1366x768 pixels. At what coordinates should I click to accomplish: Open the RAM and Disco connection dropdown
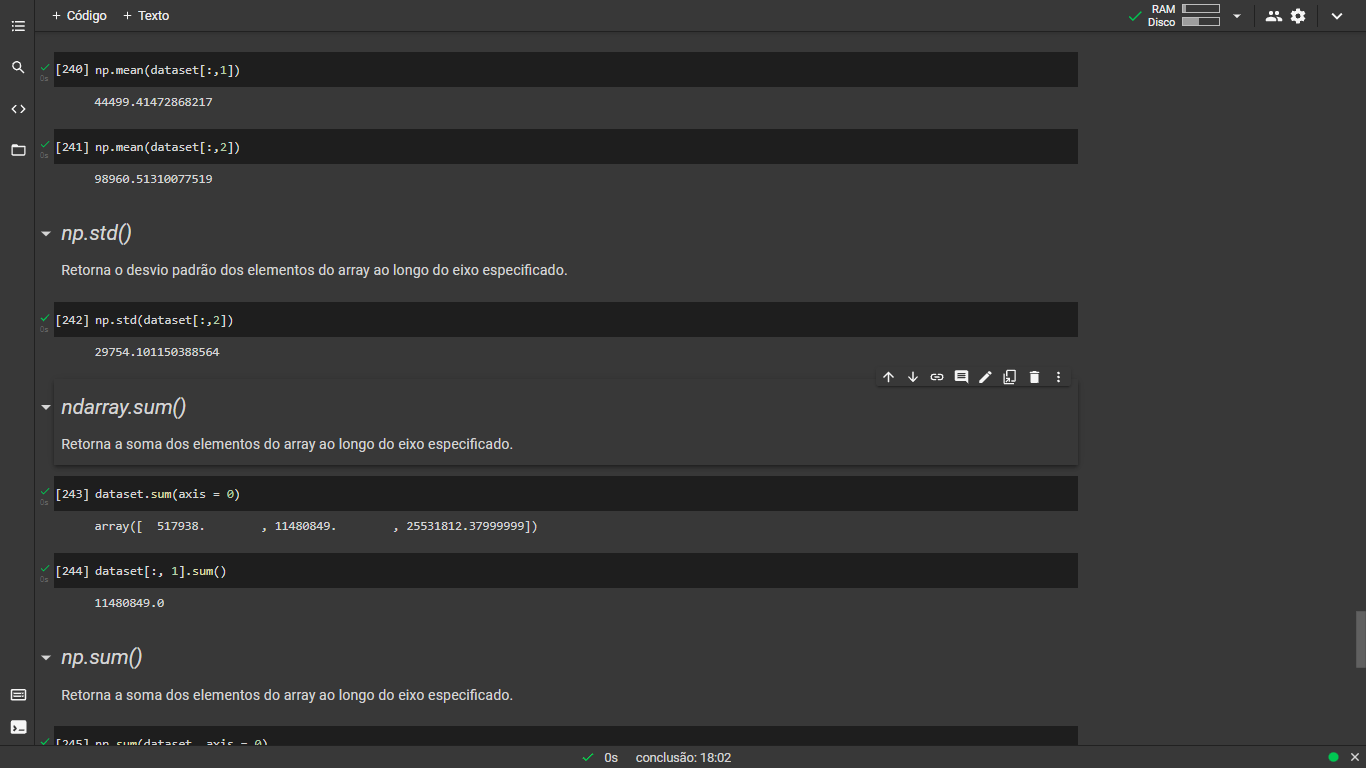click(x=1237, y=16)
